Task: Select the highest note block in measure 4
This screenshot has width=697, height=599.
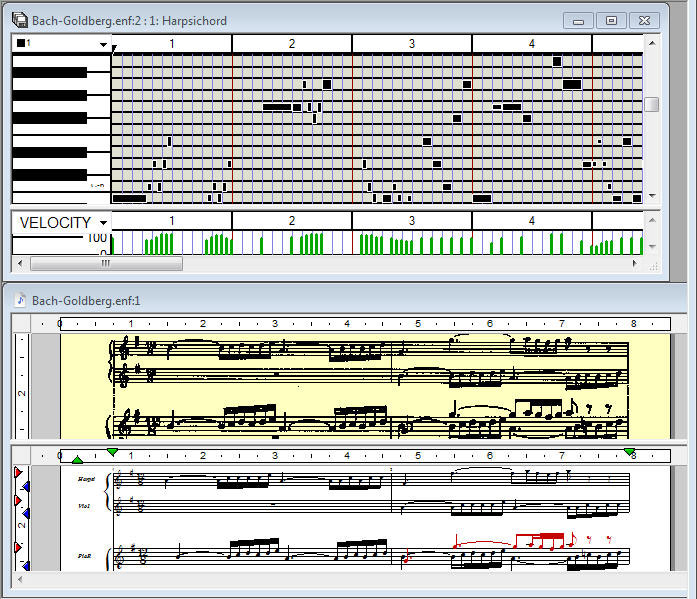Action: pyautogui.click(x=557, y=61)
